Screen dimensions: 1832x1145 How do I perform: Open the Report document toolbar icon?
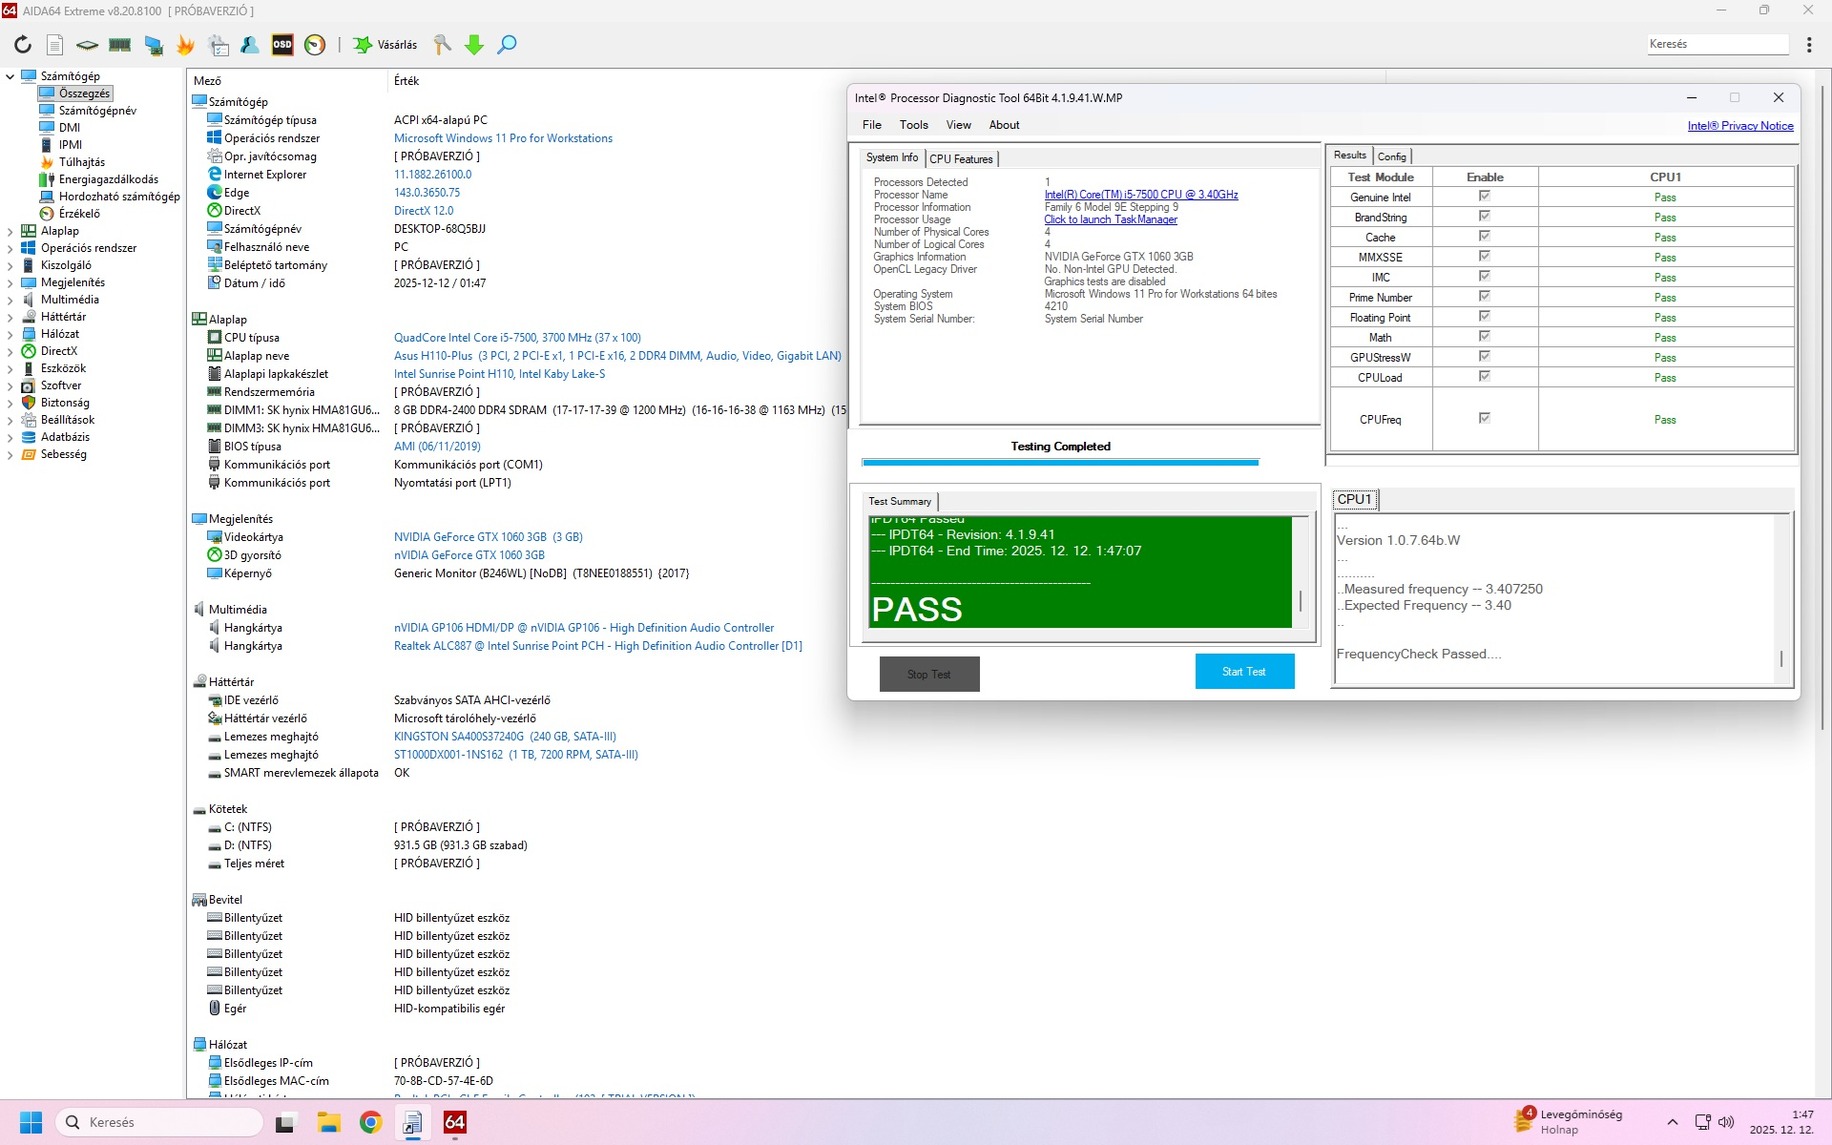pos(55,45)
